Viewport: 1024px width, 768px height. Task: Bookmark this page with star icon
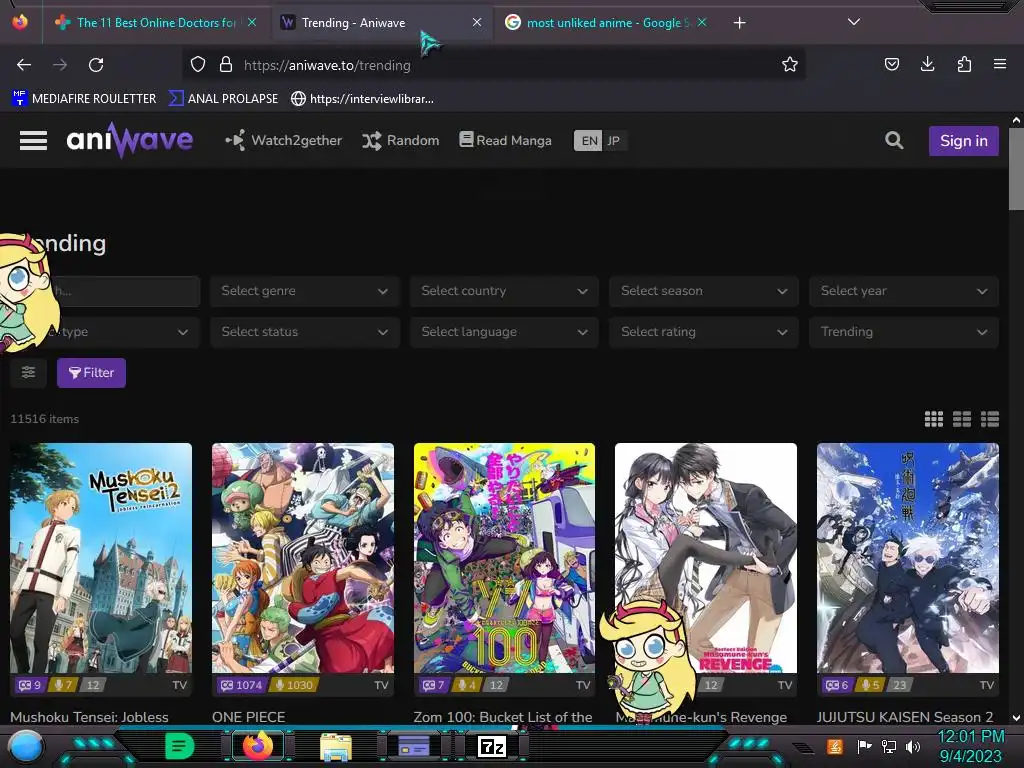pos(790,64)
